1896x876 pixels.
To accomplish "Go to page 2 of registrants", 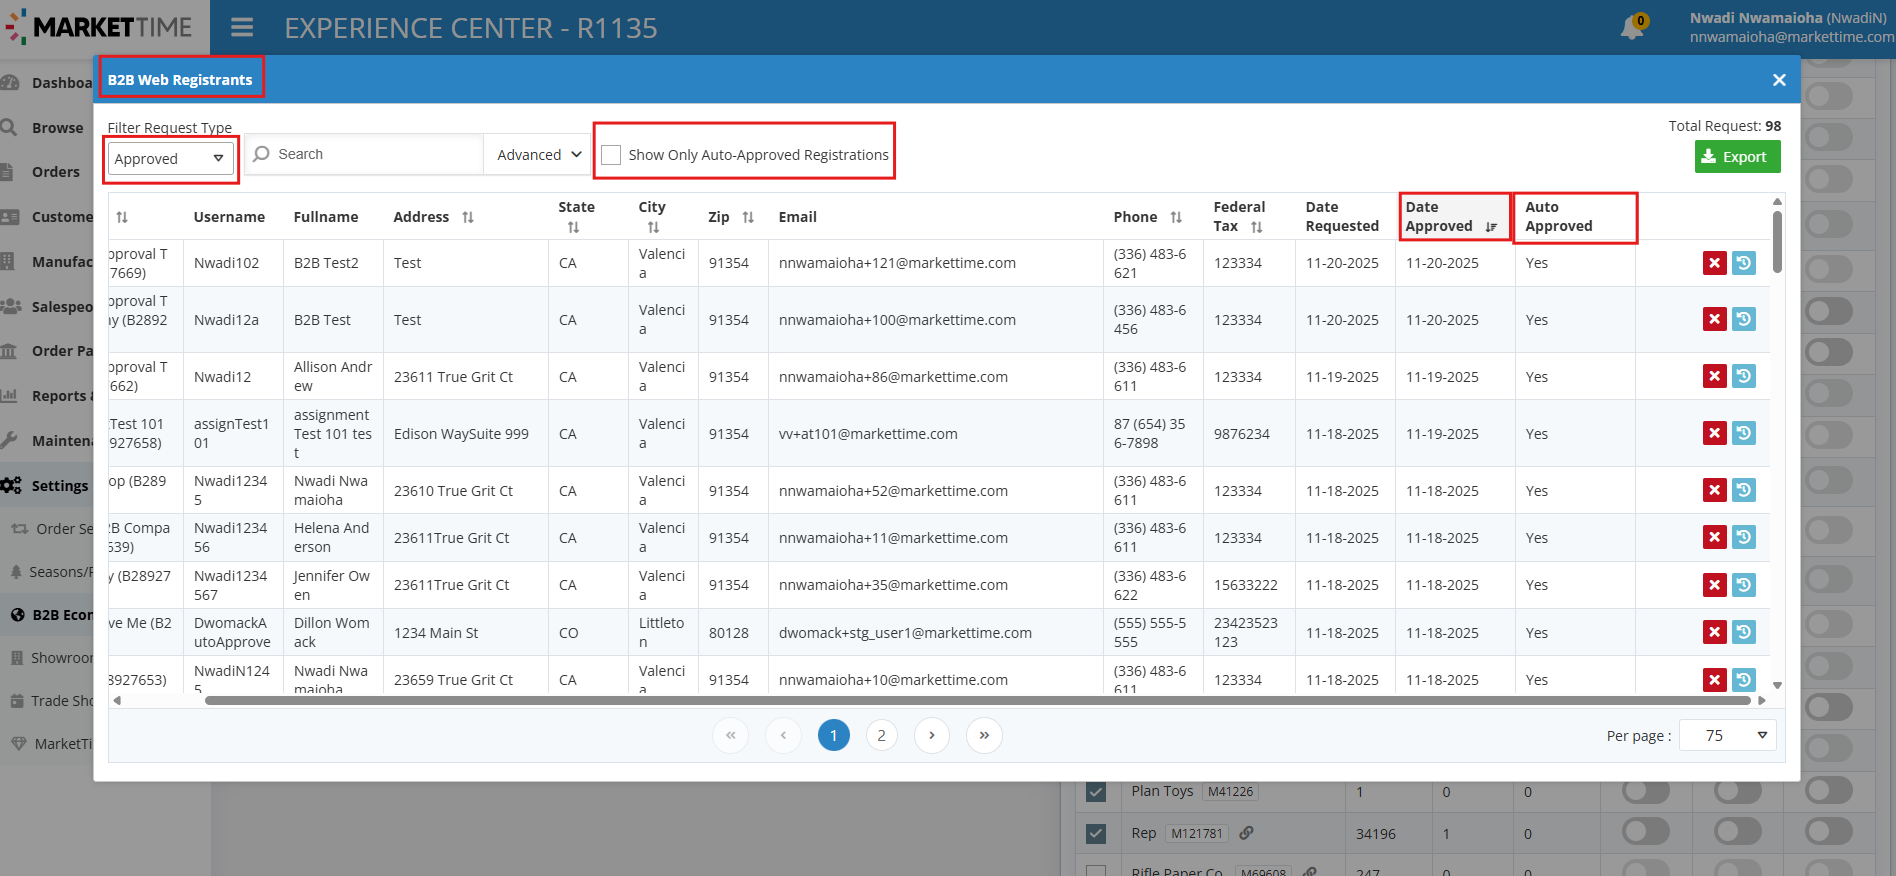I will [881, 735].
